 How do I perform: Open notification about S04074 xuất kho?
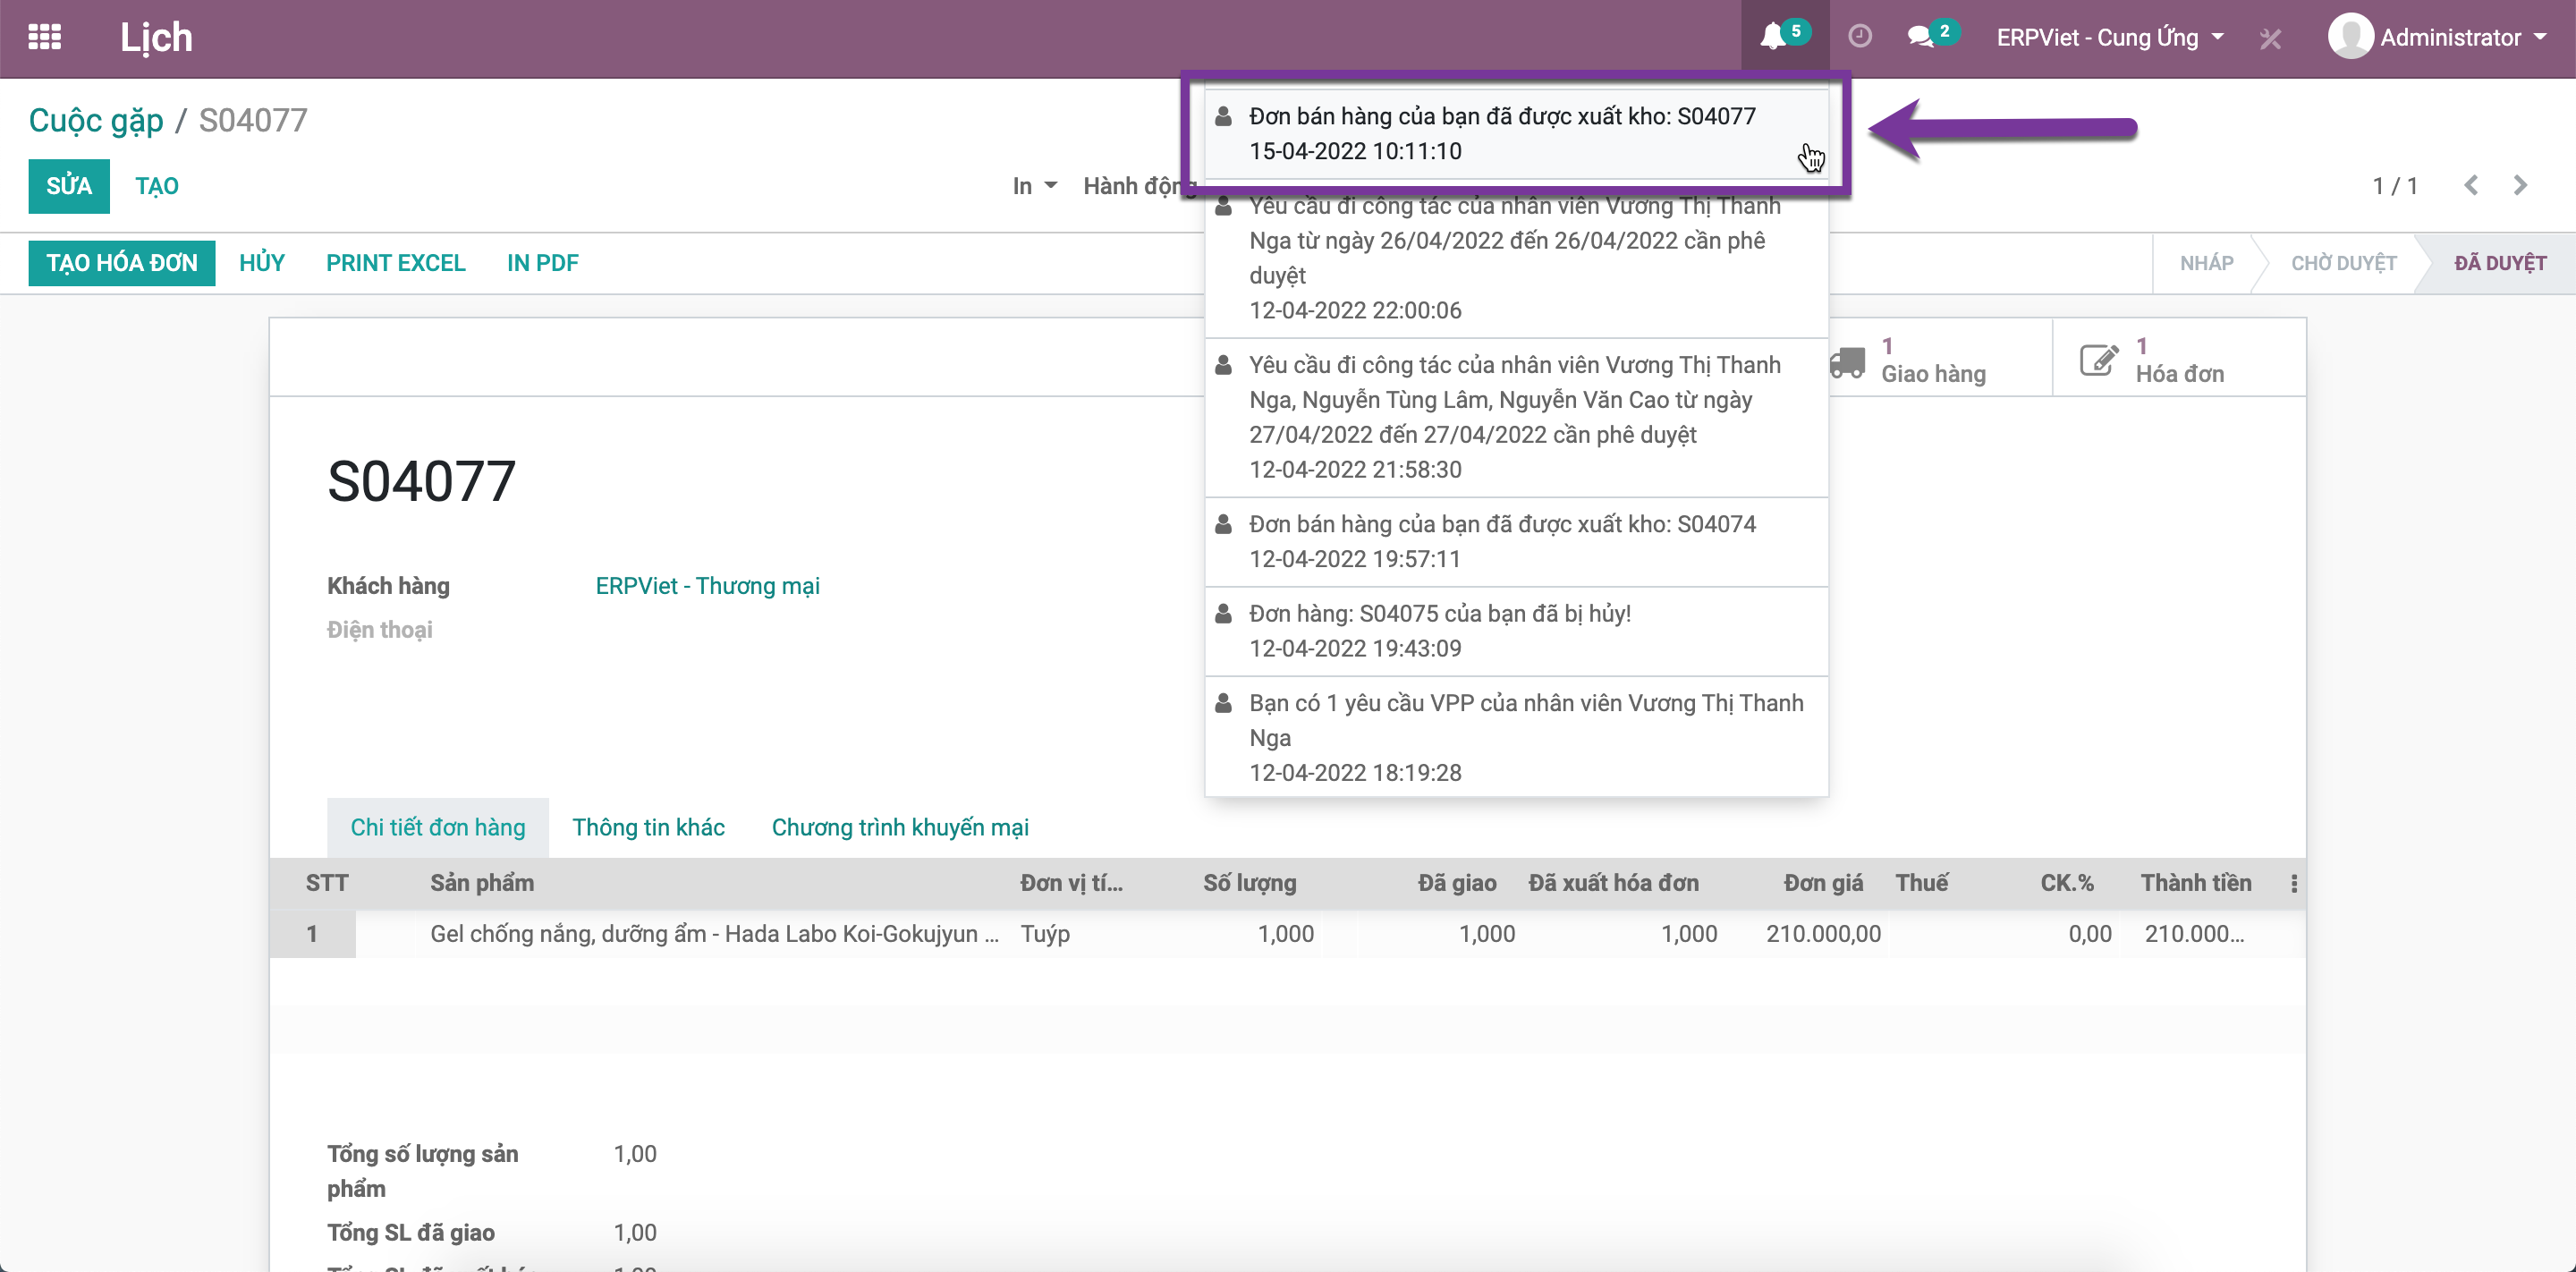pos(1516,542)
